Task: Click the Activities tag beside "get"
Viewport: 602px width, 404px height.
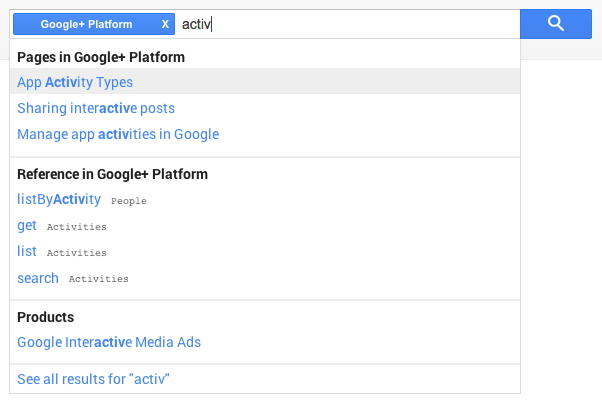Action: [77, 227]
